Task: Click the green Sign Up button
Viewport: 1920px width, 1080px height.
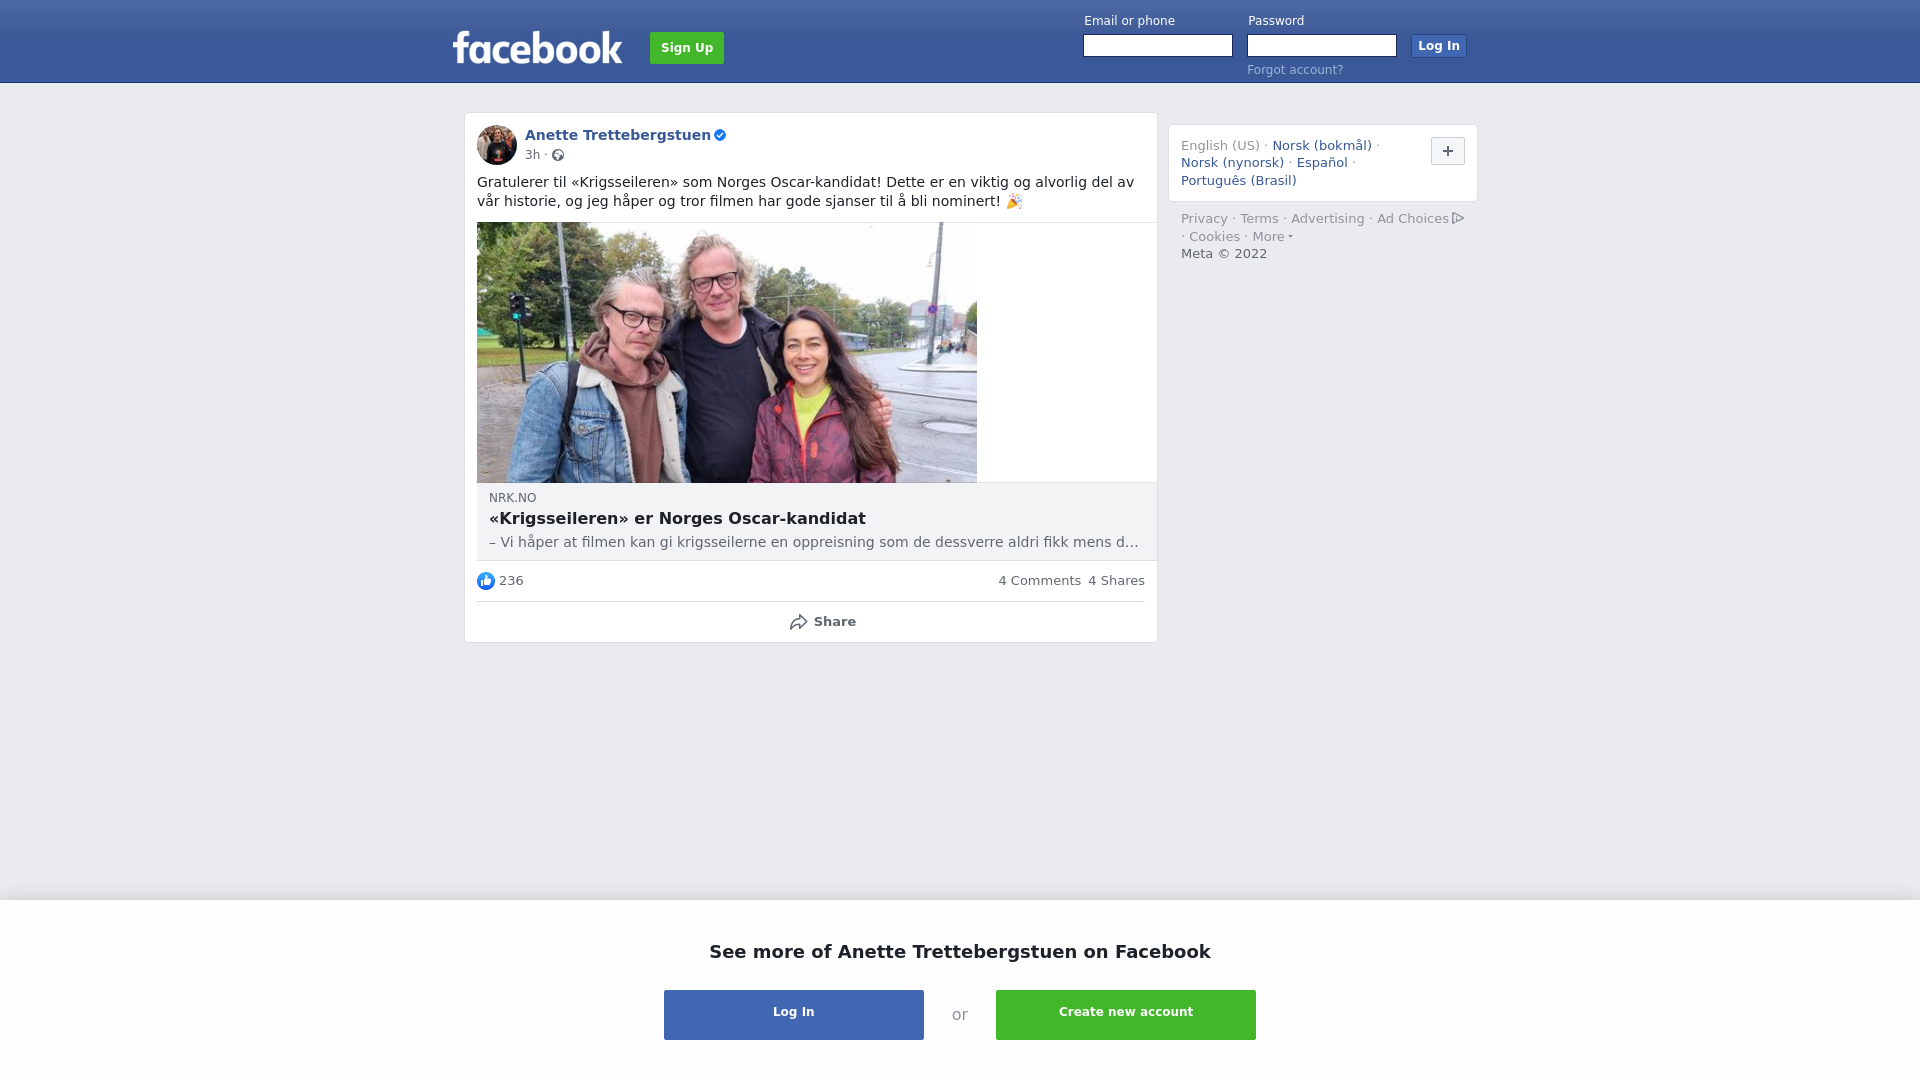Action: pos(687,48)
